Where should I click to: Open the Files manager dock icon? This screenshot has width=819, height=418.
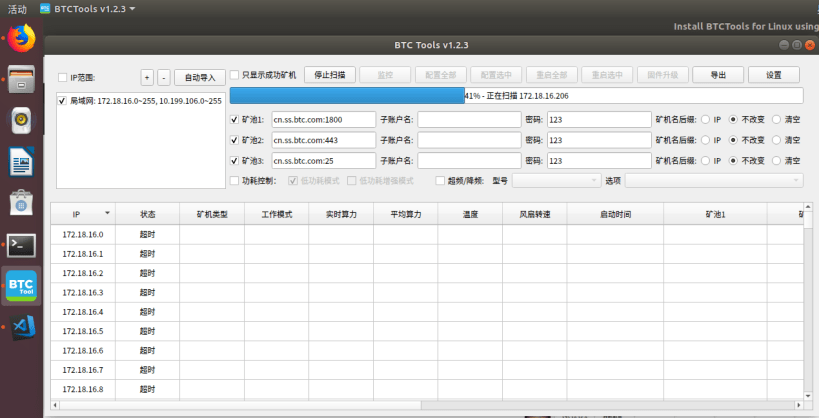[21, 79]
